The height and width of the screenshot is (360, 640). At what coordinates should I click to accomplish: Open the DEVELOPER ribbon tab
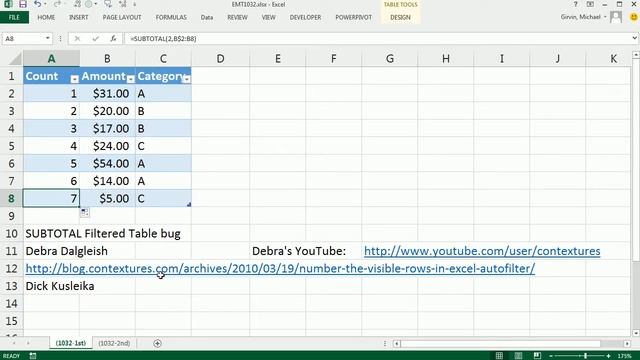[305, 18]
